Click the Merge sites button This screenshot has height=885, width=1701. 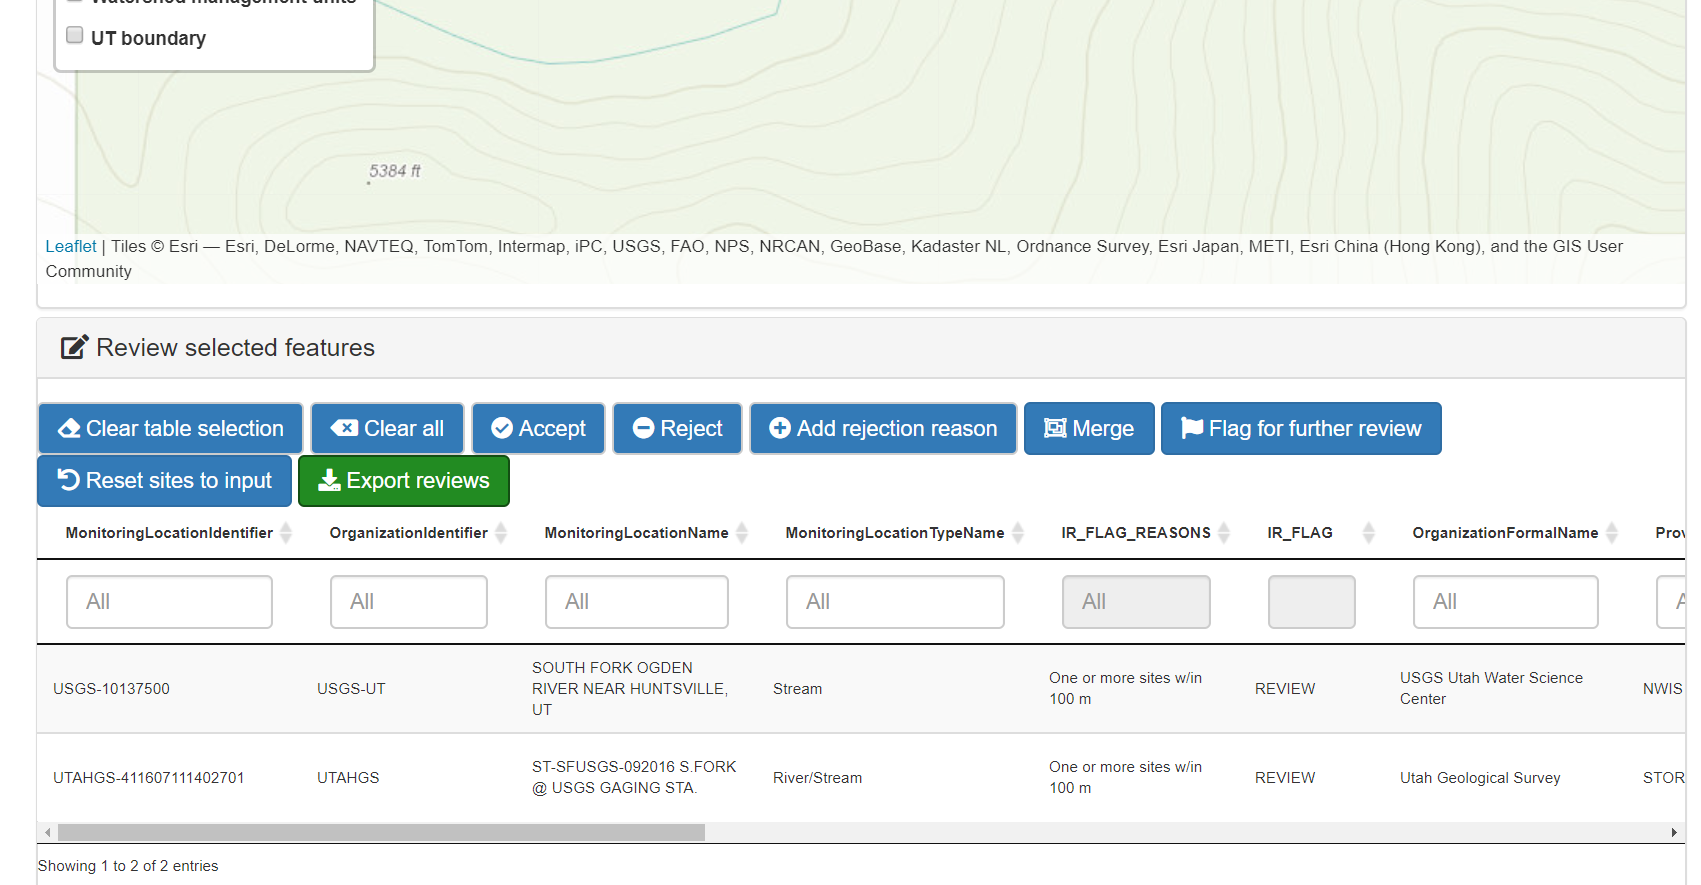1088,429
